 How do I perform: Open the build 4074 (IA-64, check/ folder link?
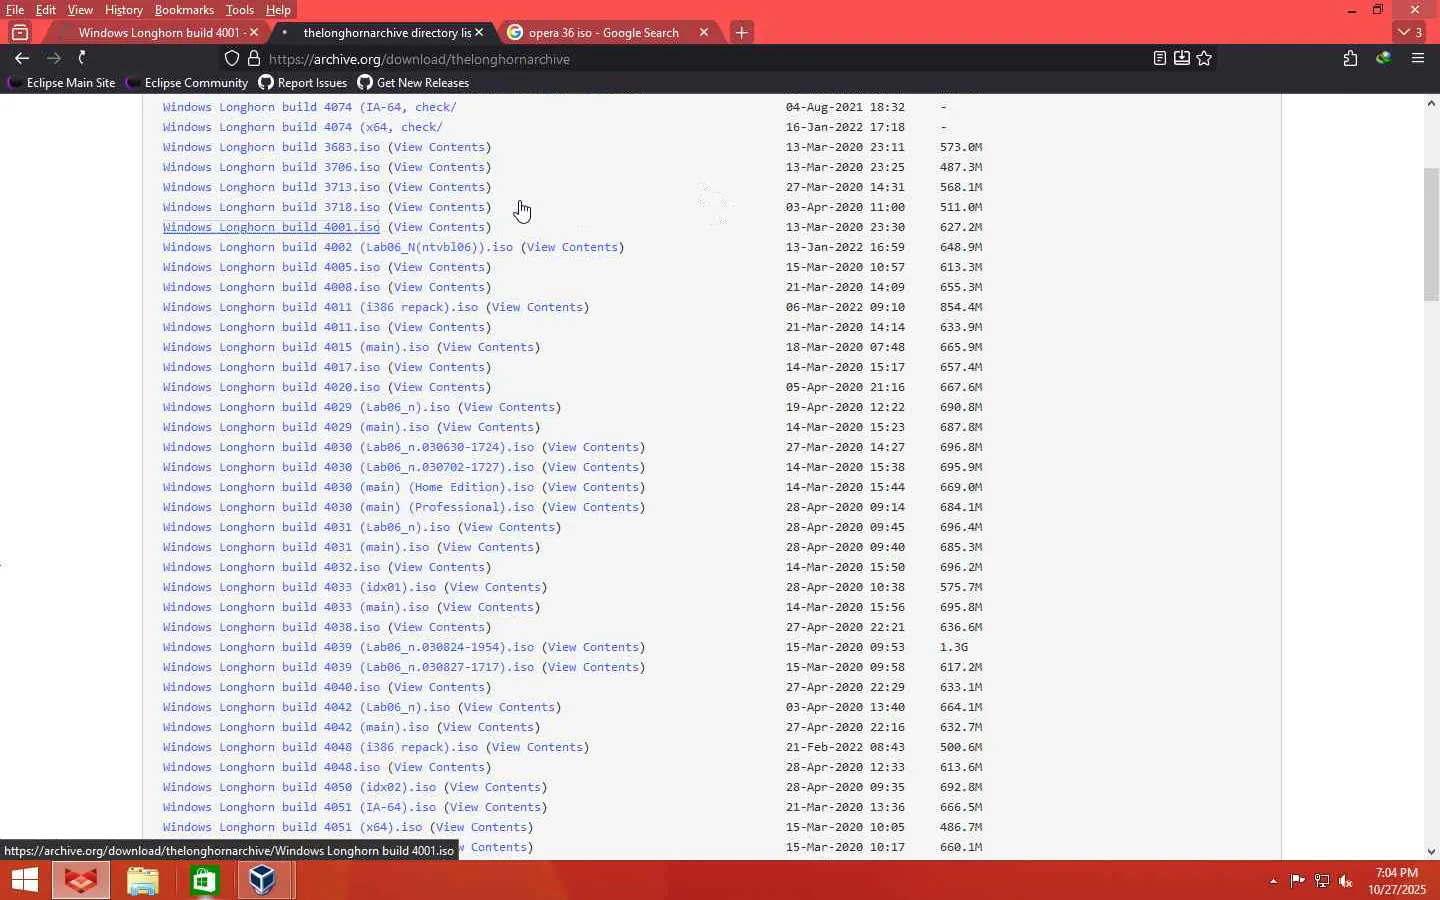coord(309,107)
